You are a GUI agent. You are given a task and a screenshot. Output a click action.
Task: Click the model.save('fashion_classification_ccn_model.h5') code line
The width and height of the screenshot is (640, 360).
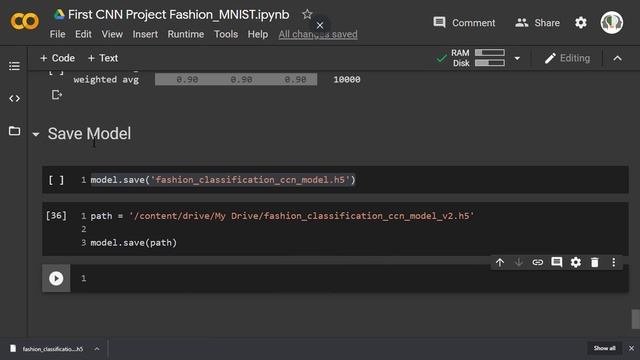[x=223, y=180]
